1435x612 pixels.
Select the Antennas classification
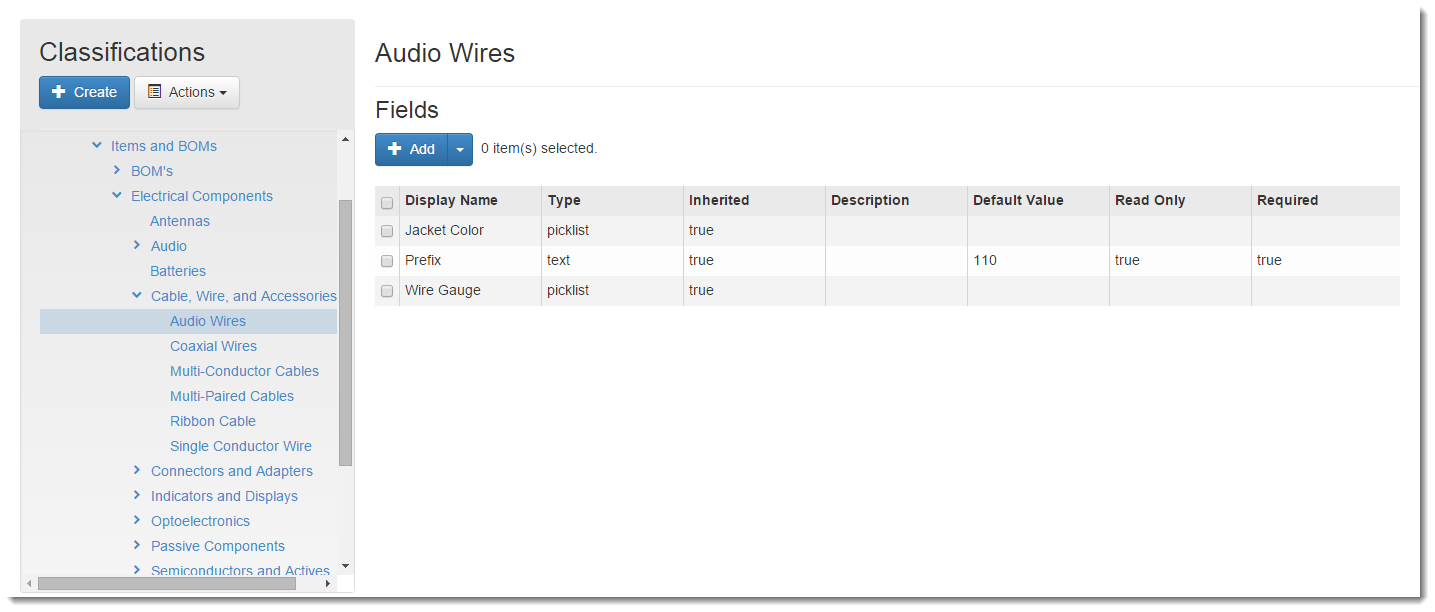coord(180,221)
